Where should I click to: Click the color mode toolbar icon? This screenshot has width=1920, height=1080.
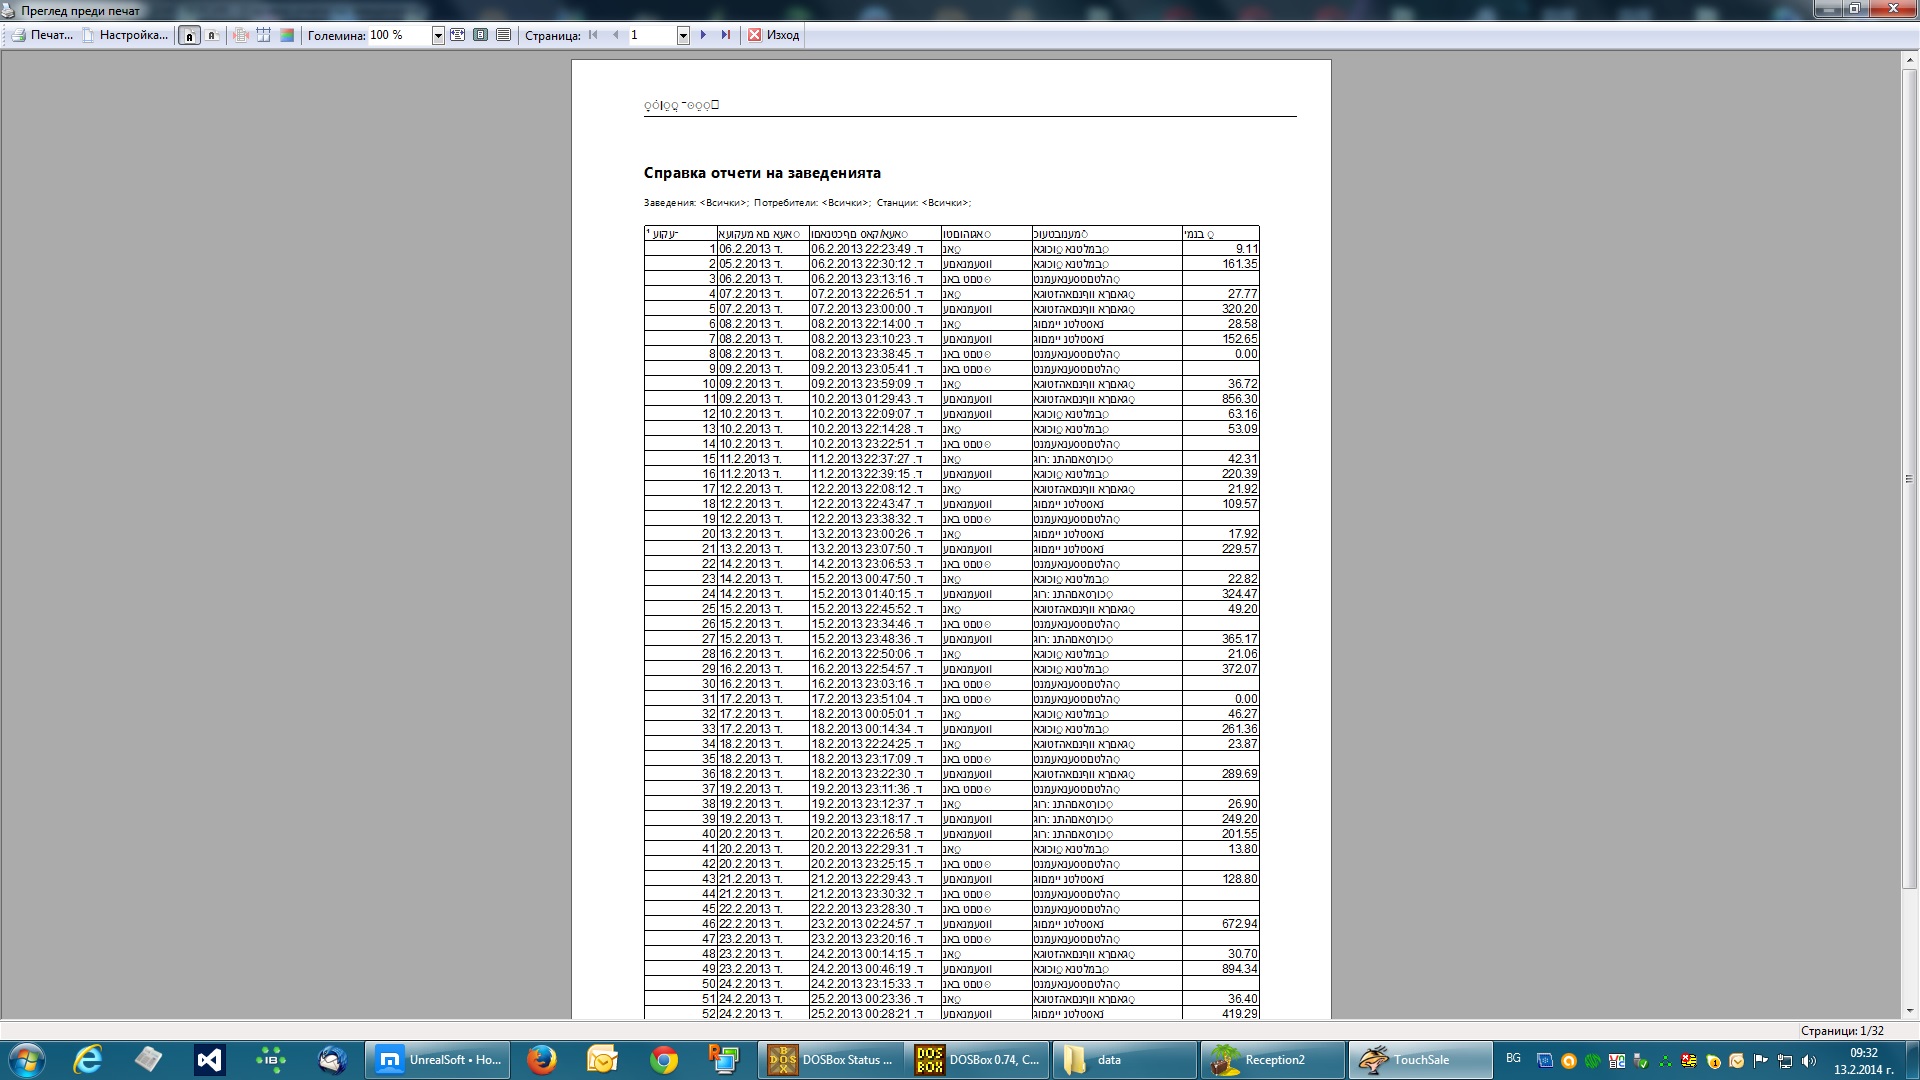[287, 35]
